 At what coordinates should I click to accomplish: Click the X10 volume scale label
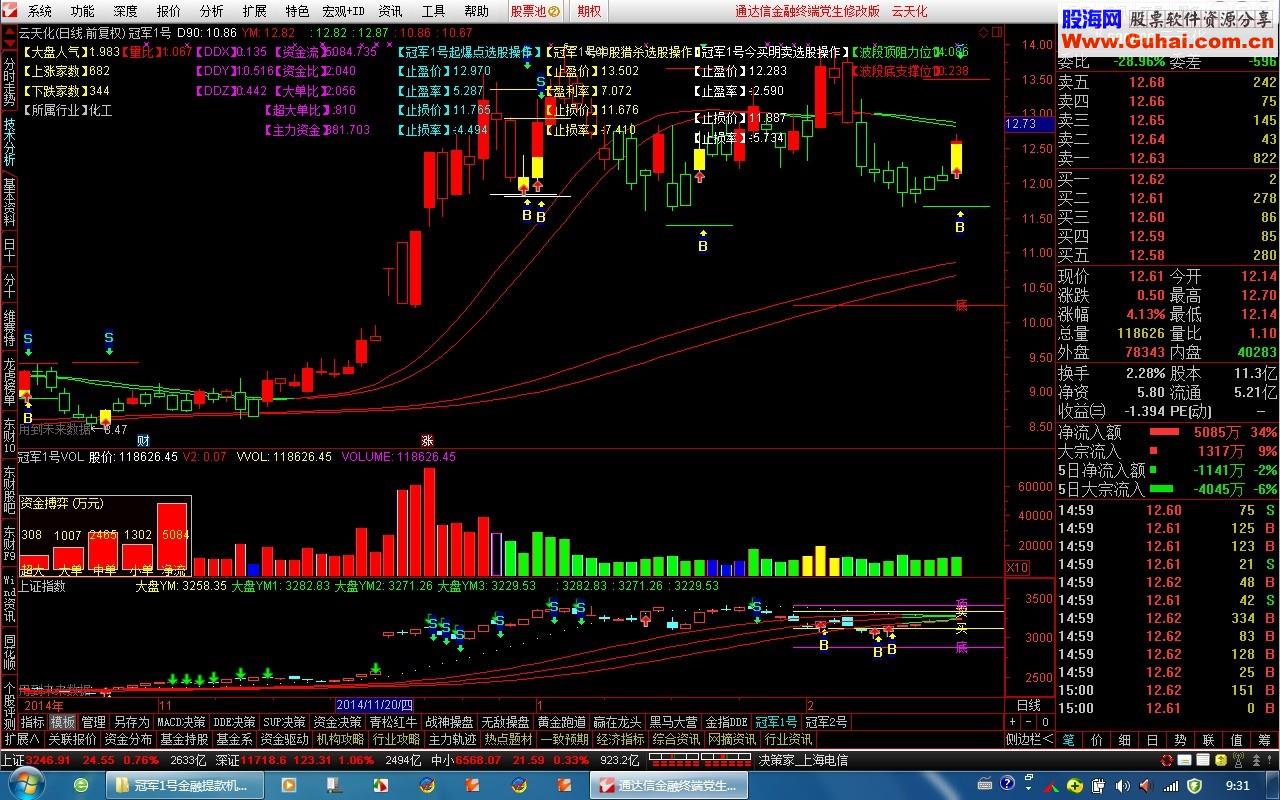(x=1016, y=568)
